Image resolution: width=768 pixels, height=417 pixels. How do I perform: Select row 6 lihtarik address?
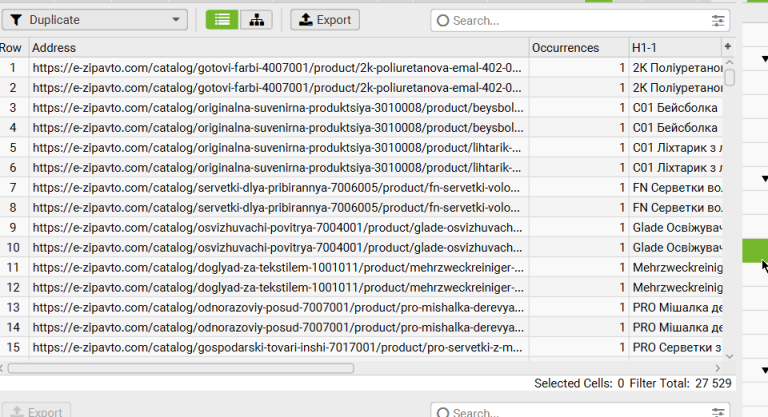click(x=277, y=168)
